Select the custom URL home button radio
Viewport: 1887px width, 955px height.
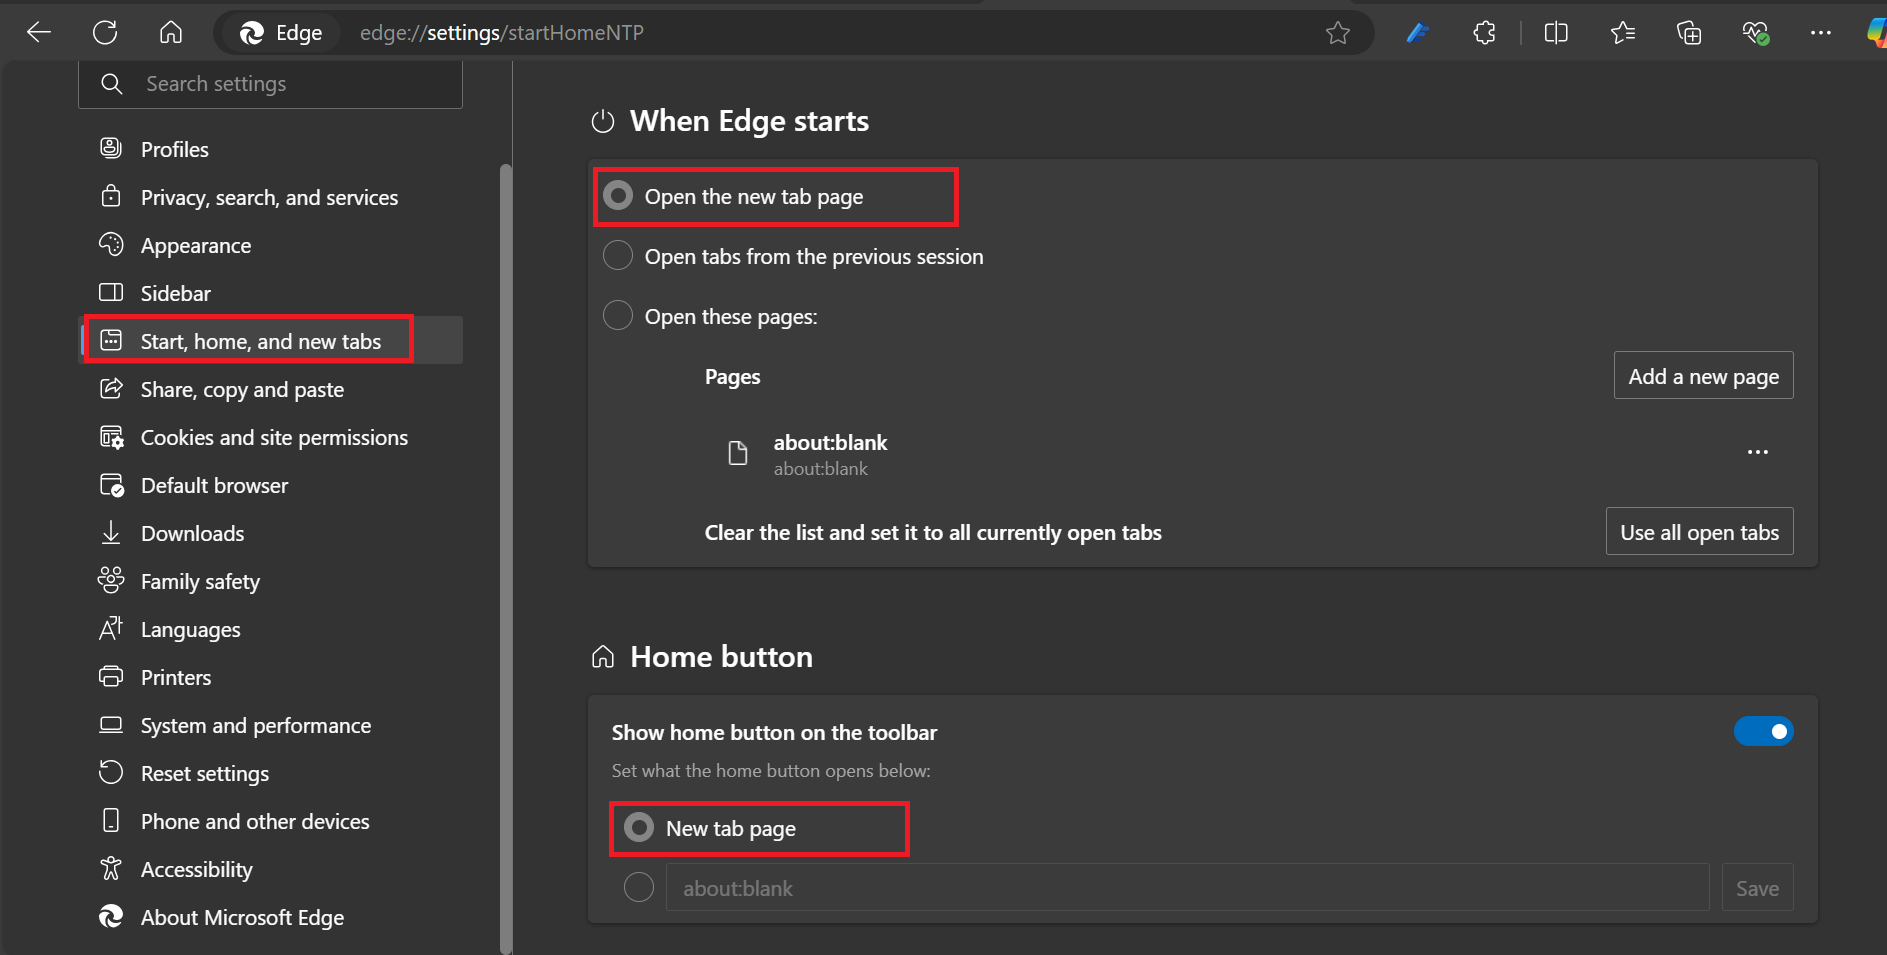[x=639, y=887]
